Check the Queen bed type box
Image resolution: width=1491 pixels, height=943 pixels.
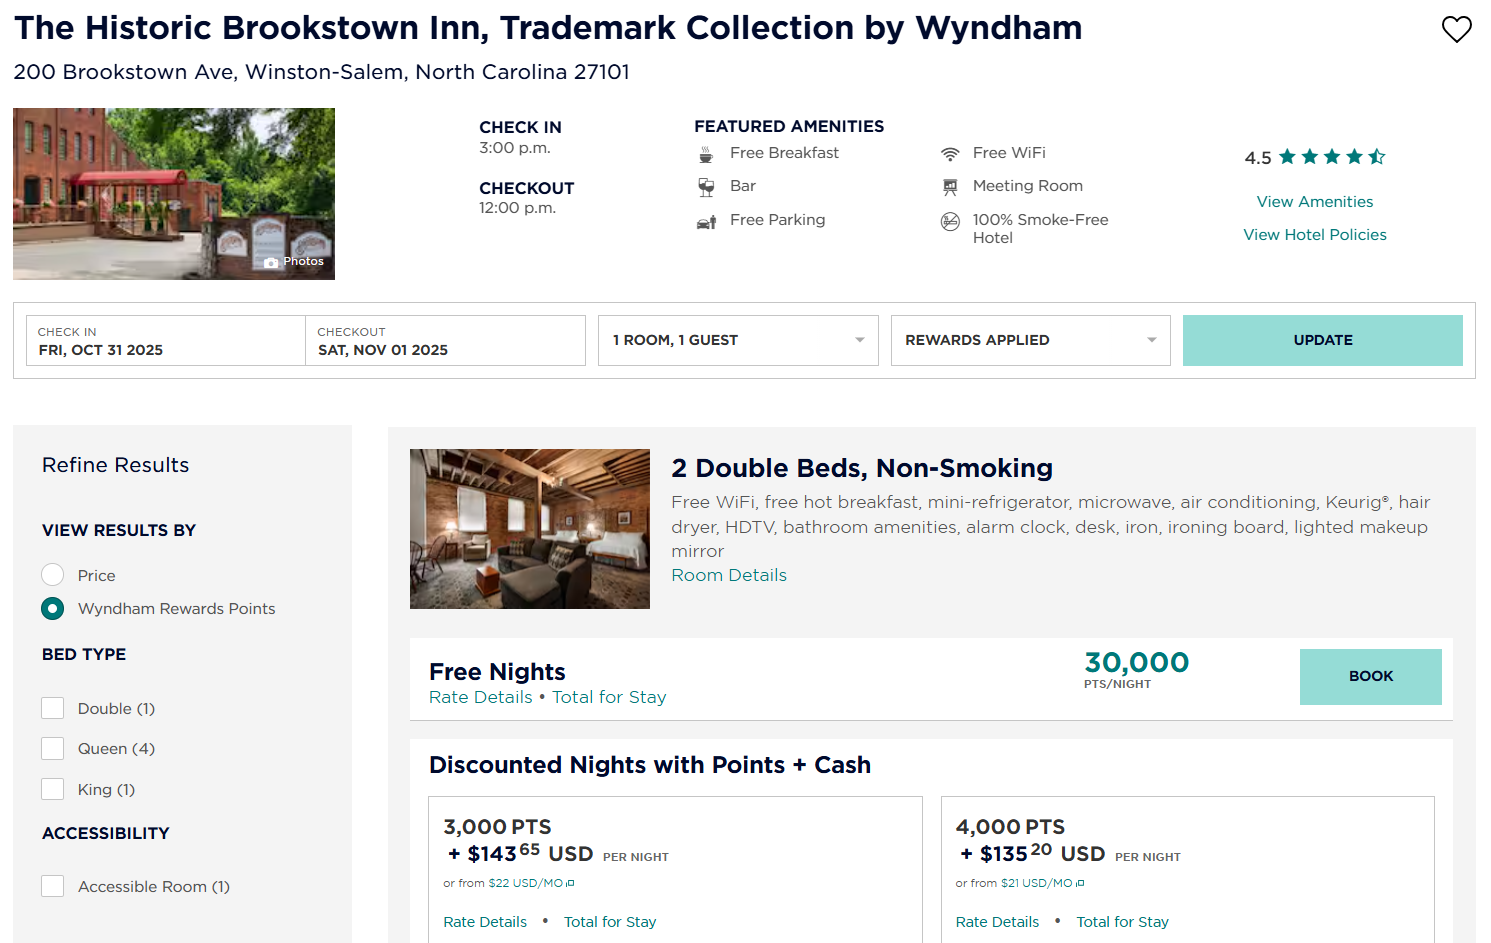[53, 749]
